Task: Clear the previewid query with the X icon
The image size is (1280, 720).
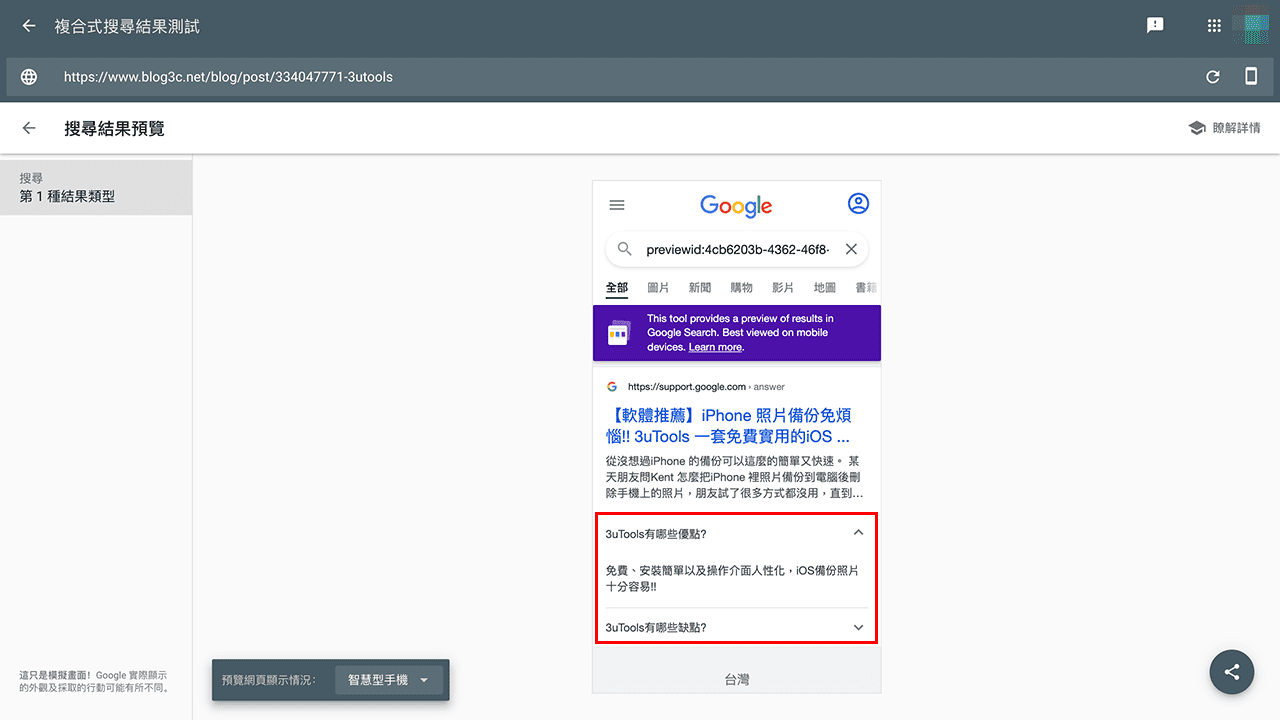Action: pyautogui.click(x=851, y=248)
